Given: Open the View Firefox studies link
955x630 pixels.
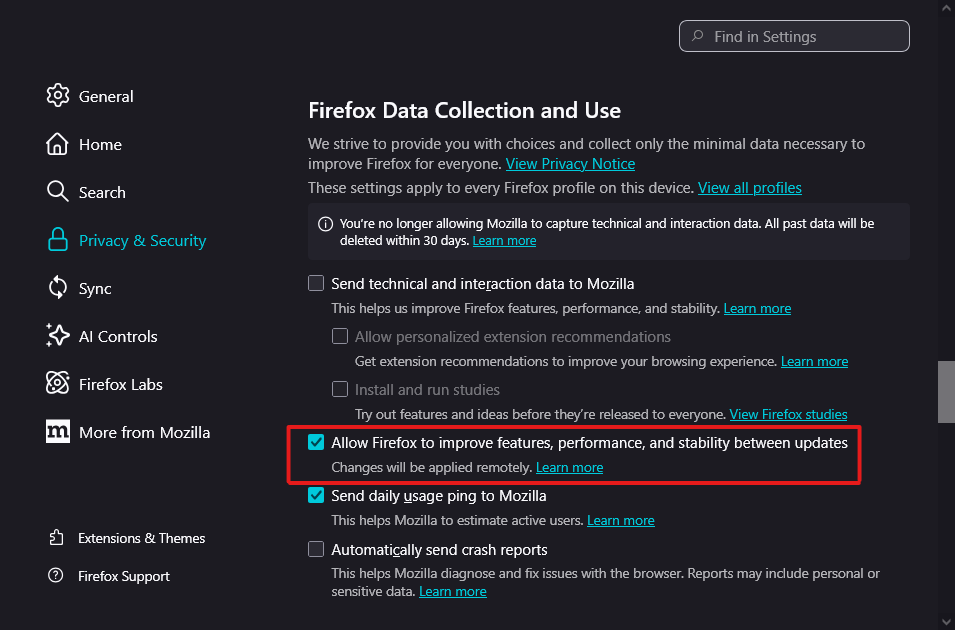Looking at the screenshot, I should pos(788,413).
